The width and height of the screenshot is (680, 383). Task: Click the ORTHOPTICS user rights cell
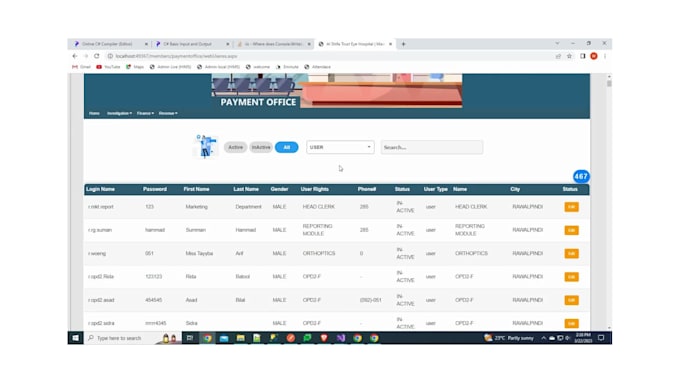[319, 253]
